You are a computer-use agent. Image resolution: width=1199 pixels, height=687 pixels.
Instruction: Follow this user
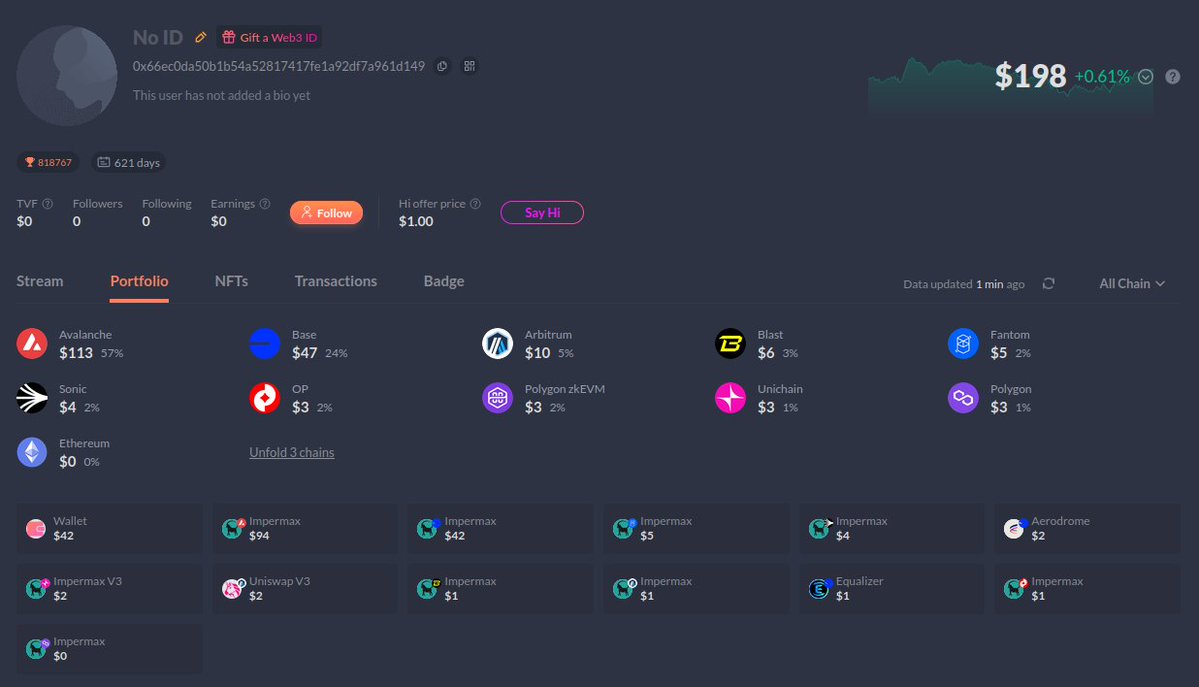pyautogui.click(x=327, y=213)
